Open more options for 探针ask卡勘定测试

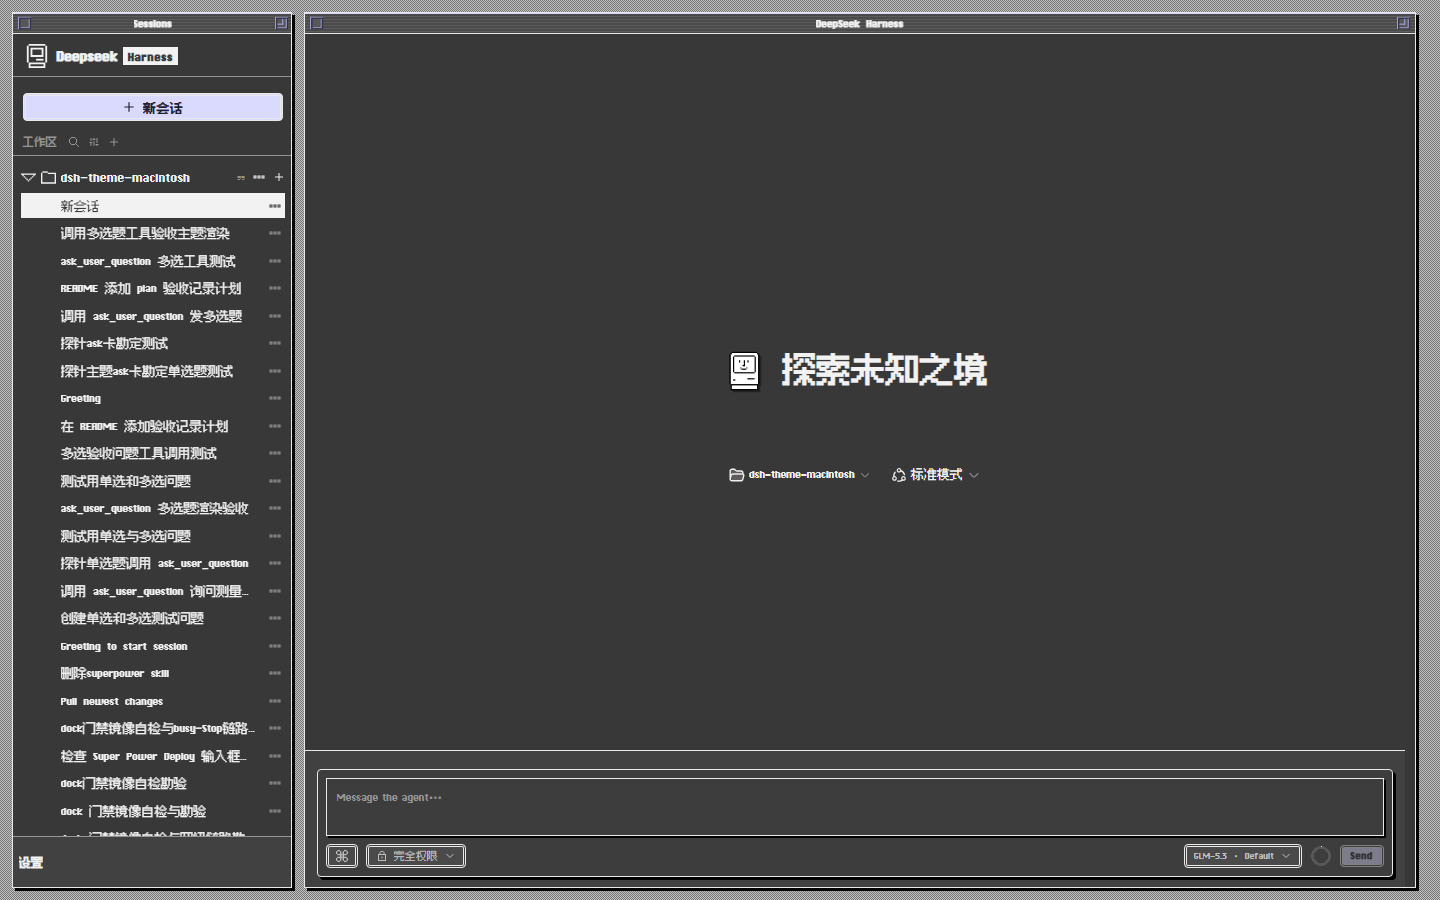pyautogui.click(x=275, y=343)
